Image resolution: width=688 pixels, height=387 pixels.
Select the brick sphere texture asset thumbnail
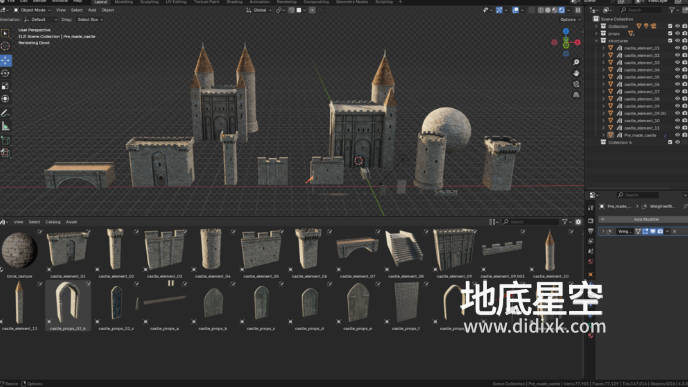[19, 250]
